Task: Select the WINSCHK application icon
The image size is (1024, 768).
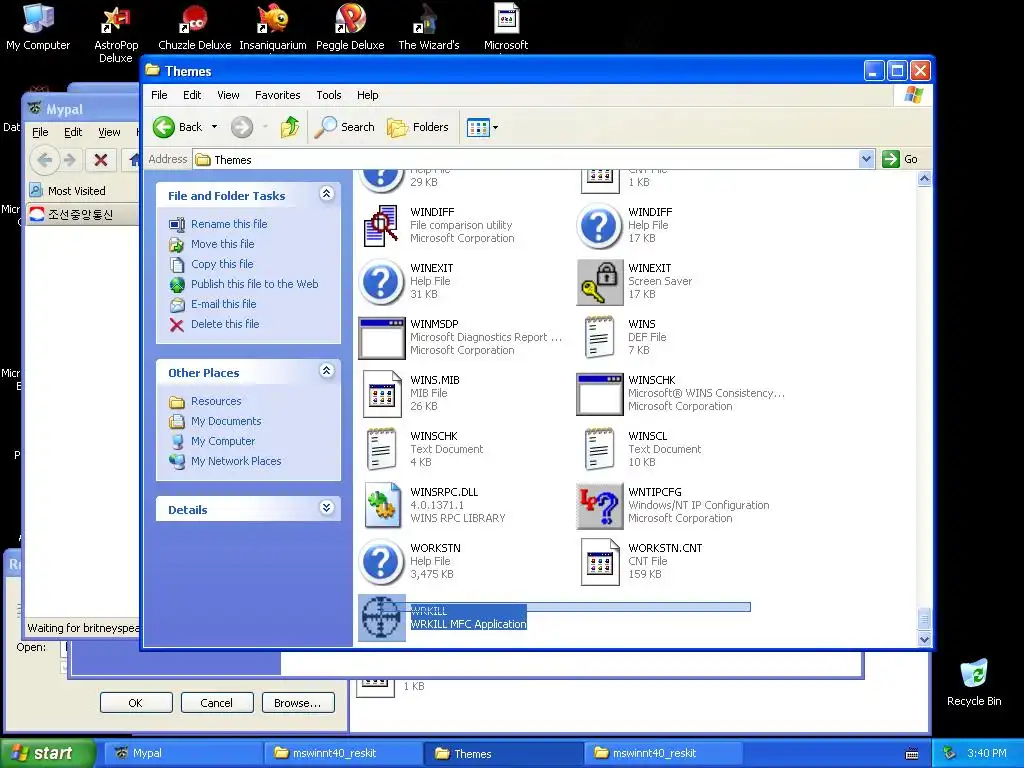Action: tap(600, 394)
